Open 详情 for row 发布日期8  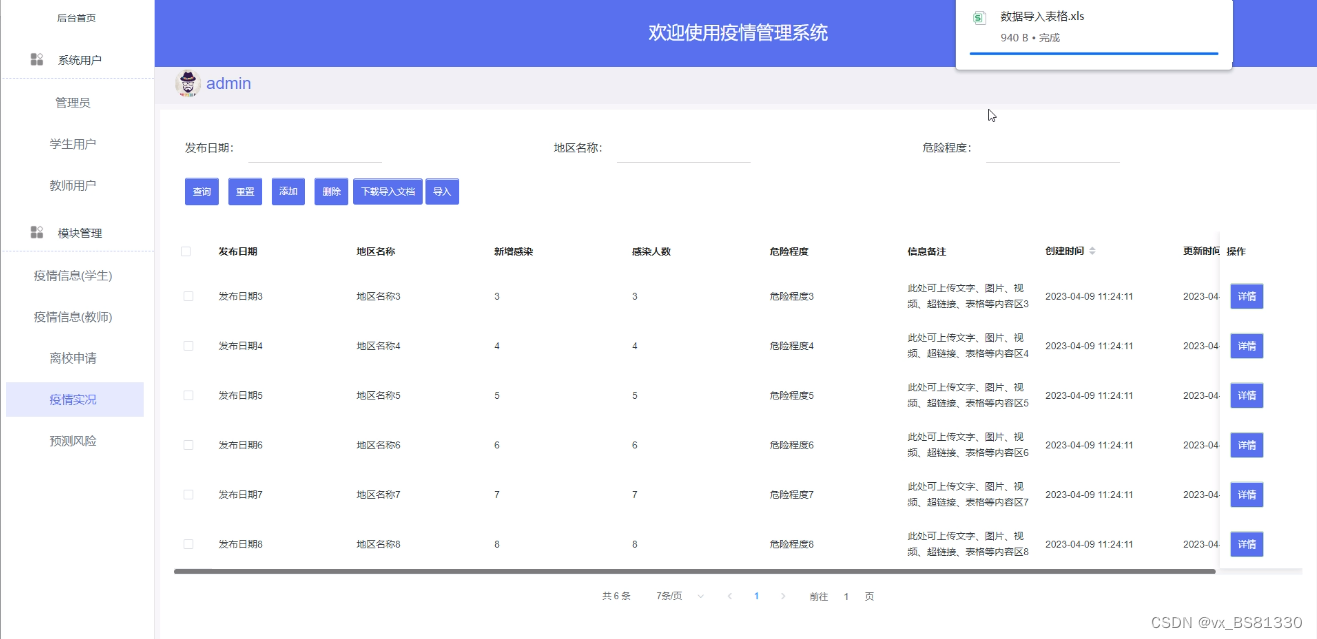[x=1247, y=544]
